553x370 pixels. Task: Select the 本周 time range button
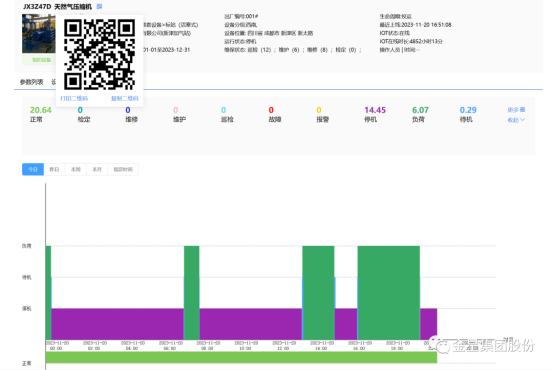[75, 169]
